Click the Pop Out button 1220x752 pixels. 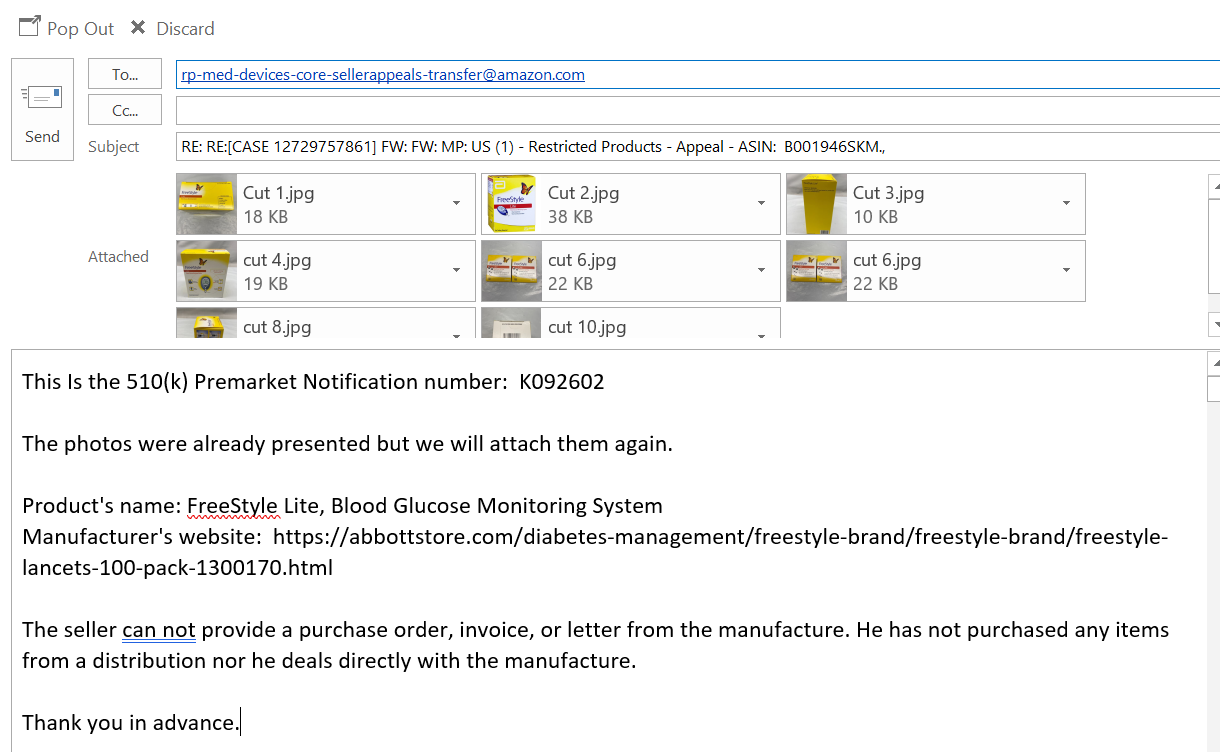click(67, 28)
